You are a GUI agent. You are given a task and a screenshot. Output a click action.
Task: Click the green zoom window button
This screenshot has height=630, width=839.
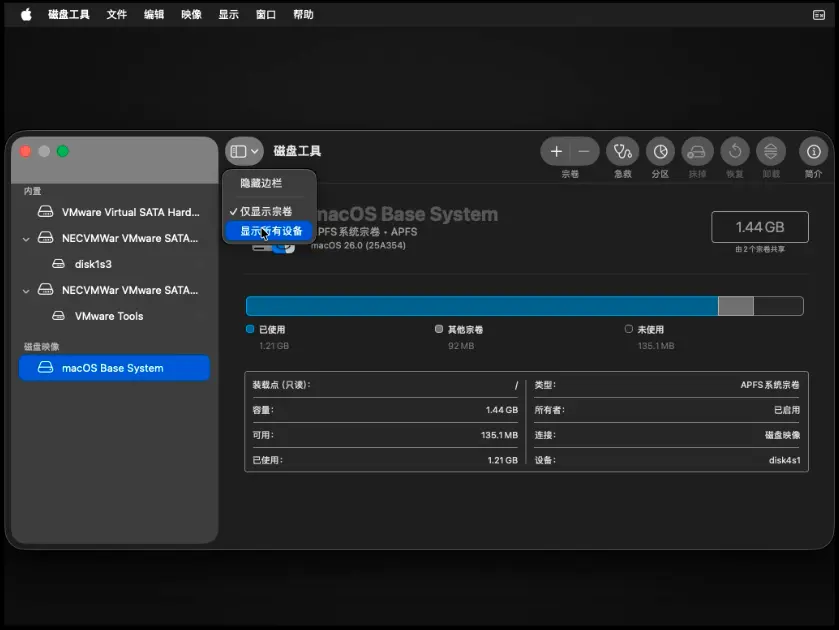(63, 151)
